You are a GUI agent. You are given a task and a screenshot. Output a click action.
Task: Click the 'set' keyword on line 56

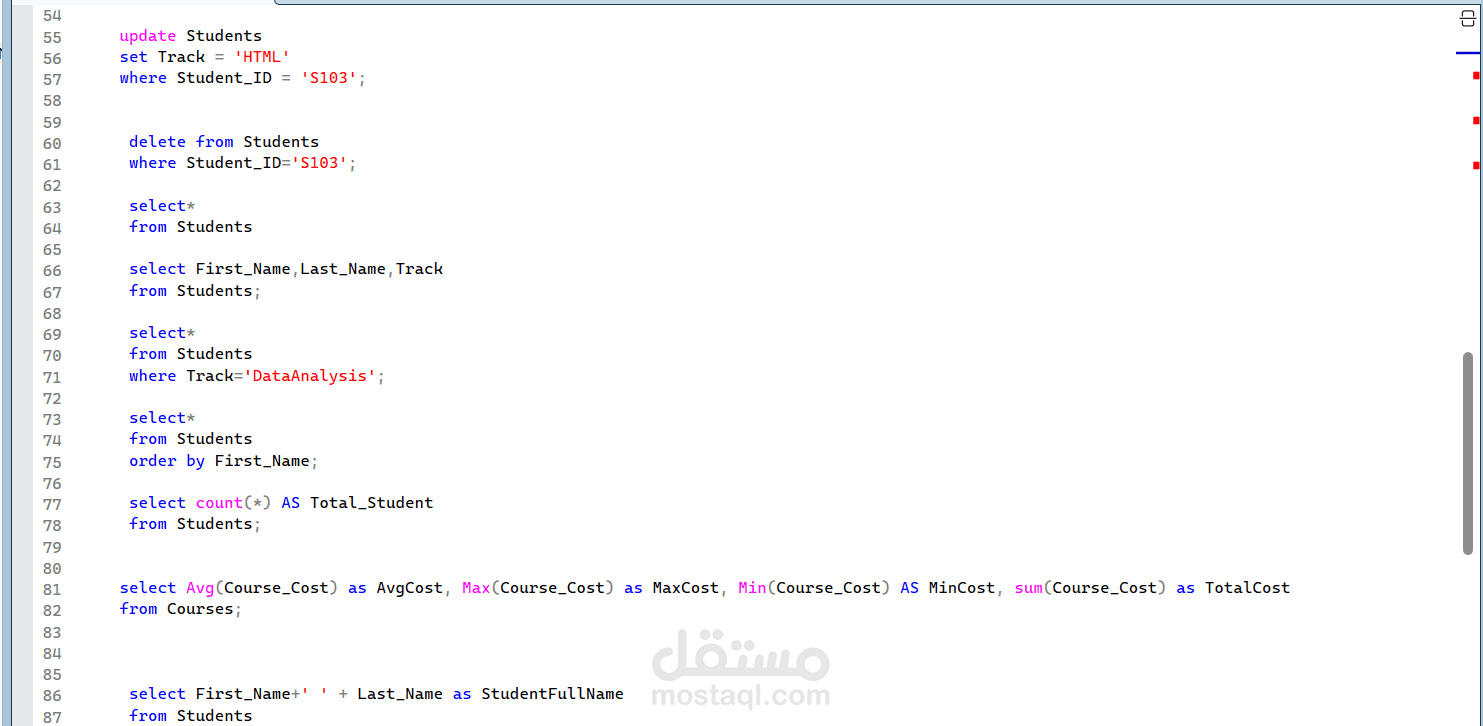tap(133, 57)
